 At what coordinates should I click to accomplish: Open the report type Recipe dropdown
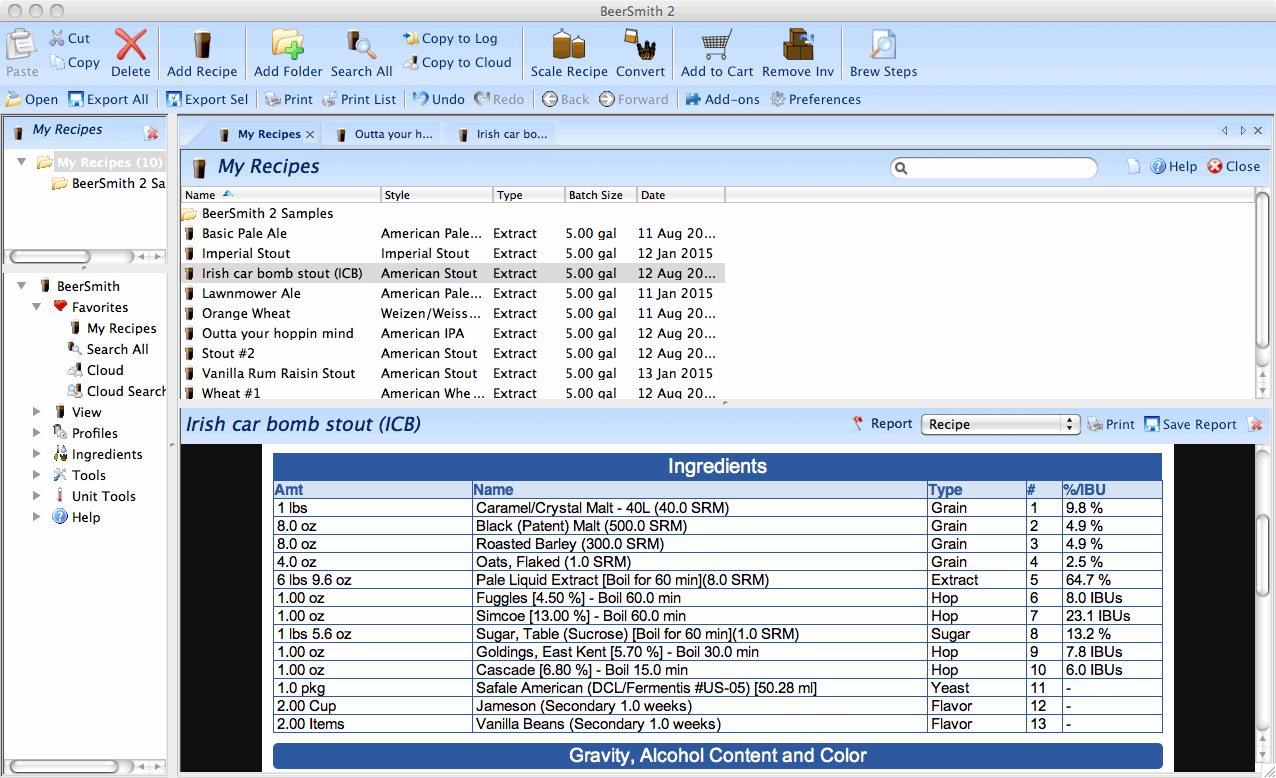click(x=1000, y=424)
